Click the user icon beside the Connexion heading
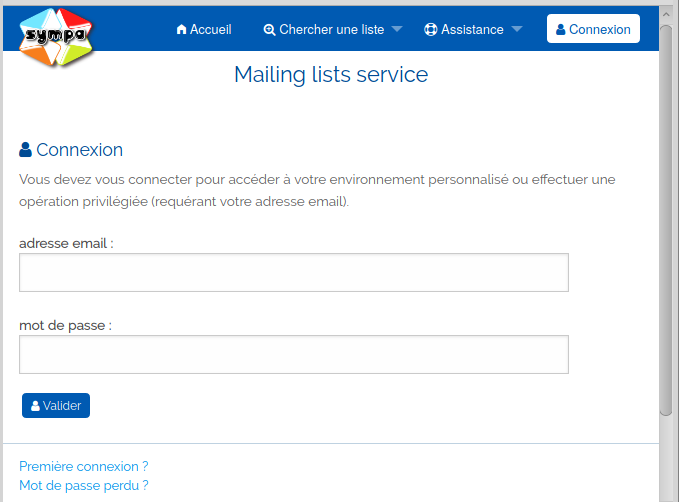 click(x=26, y=150)
